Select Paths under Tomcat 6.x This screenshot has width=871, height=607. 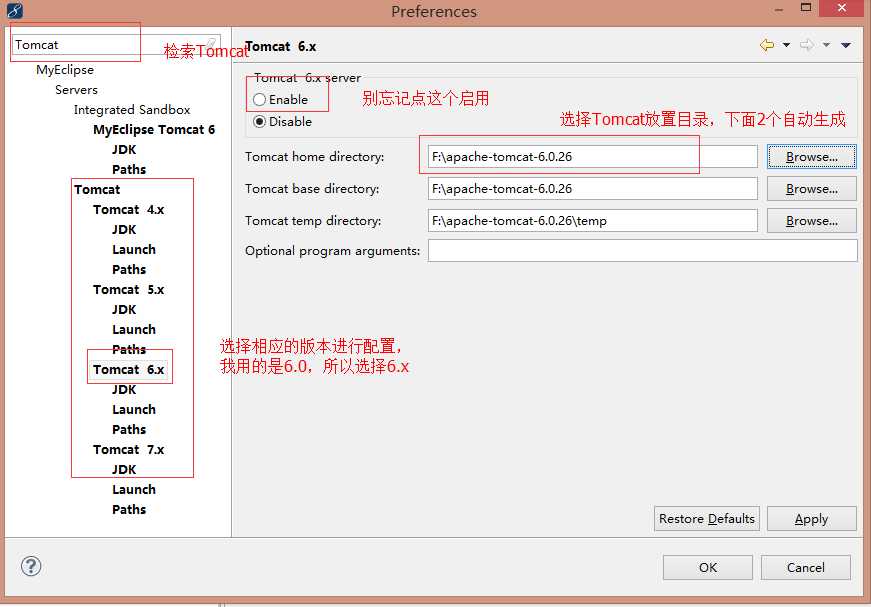pos(129,429)
